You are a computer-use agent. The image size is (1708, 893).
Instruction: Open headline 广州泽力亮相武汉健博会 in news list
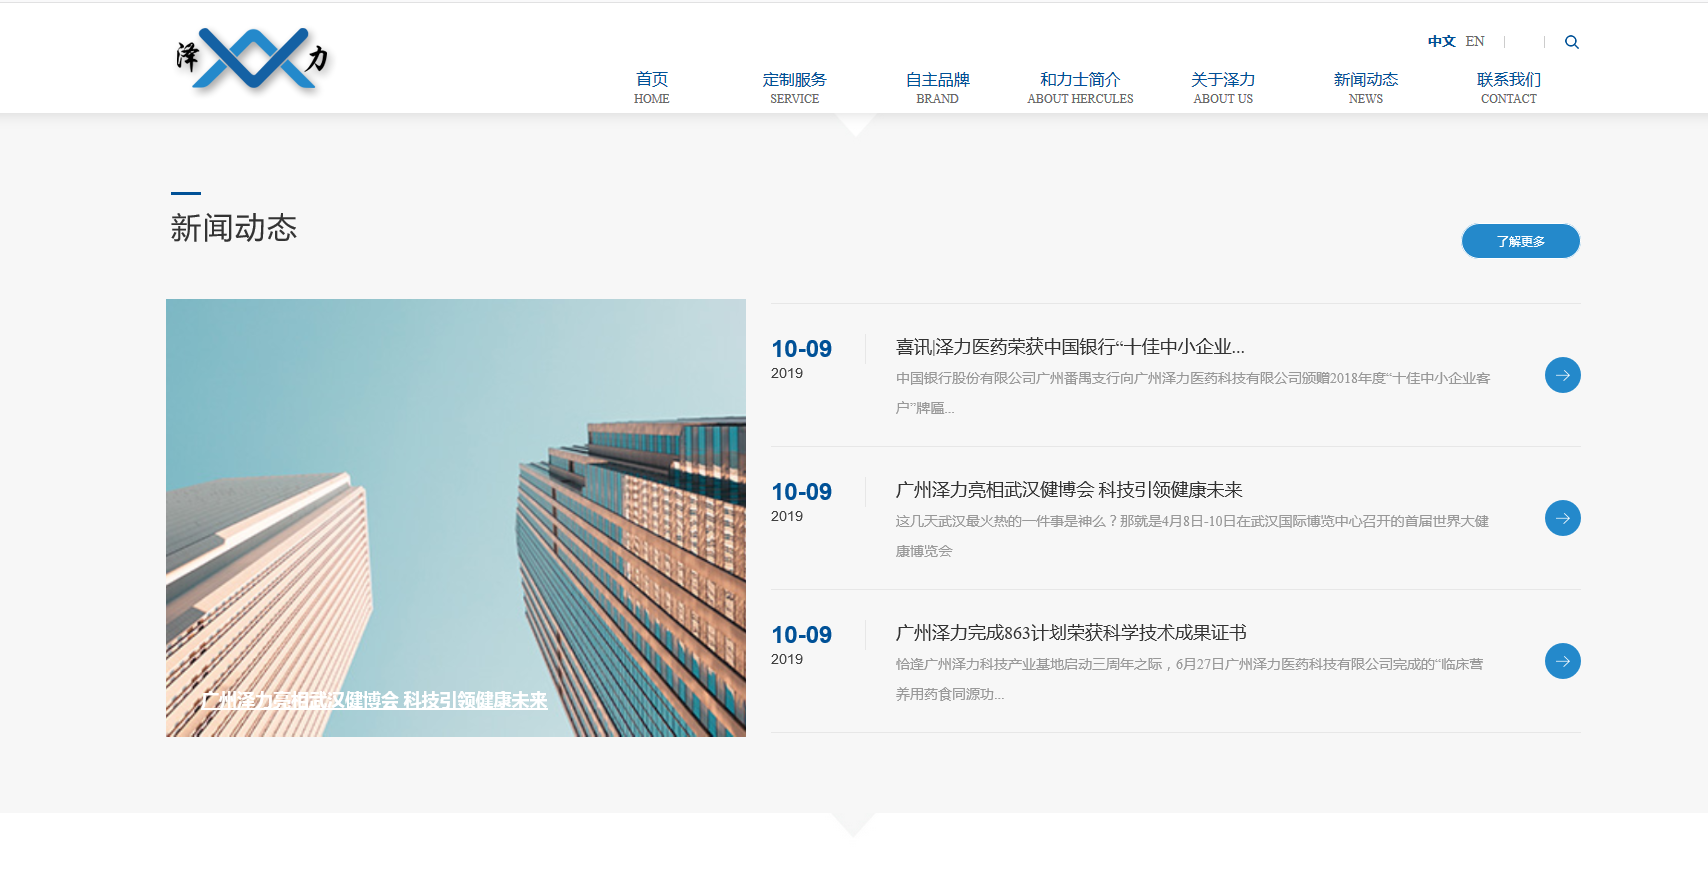(1068, 490)
